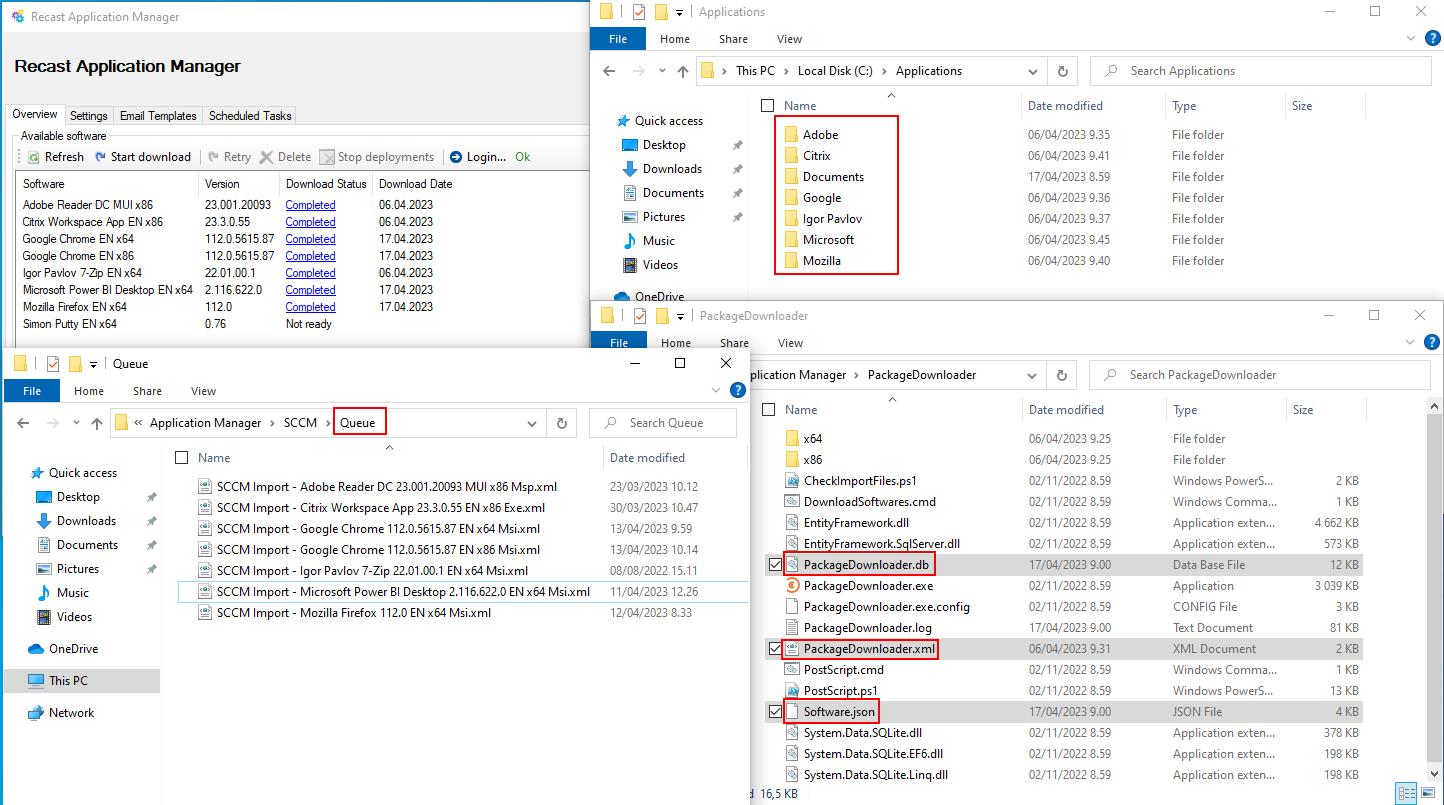Open View tab in PackageDownloader window

pos(790,343)
